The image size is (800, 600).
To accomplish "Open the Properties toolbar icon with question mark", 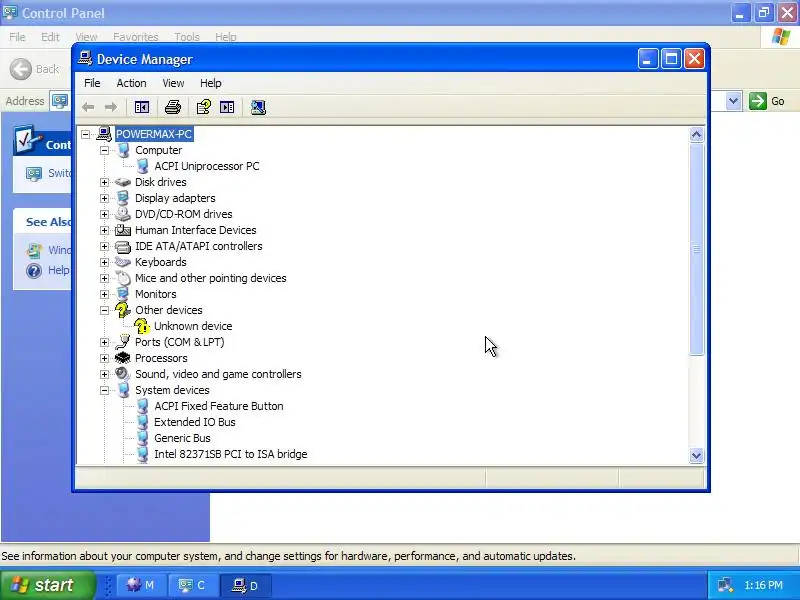I will [204, 107].
